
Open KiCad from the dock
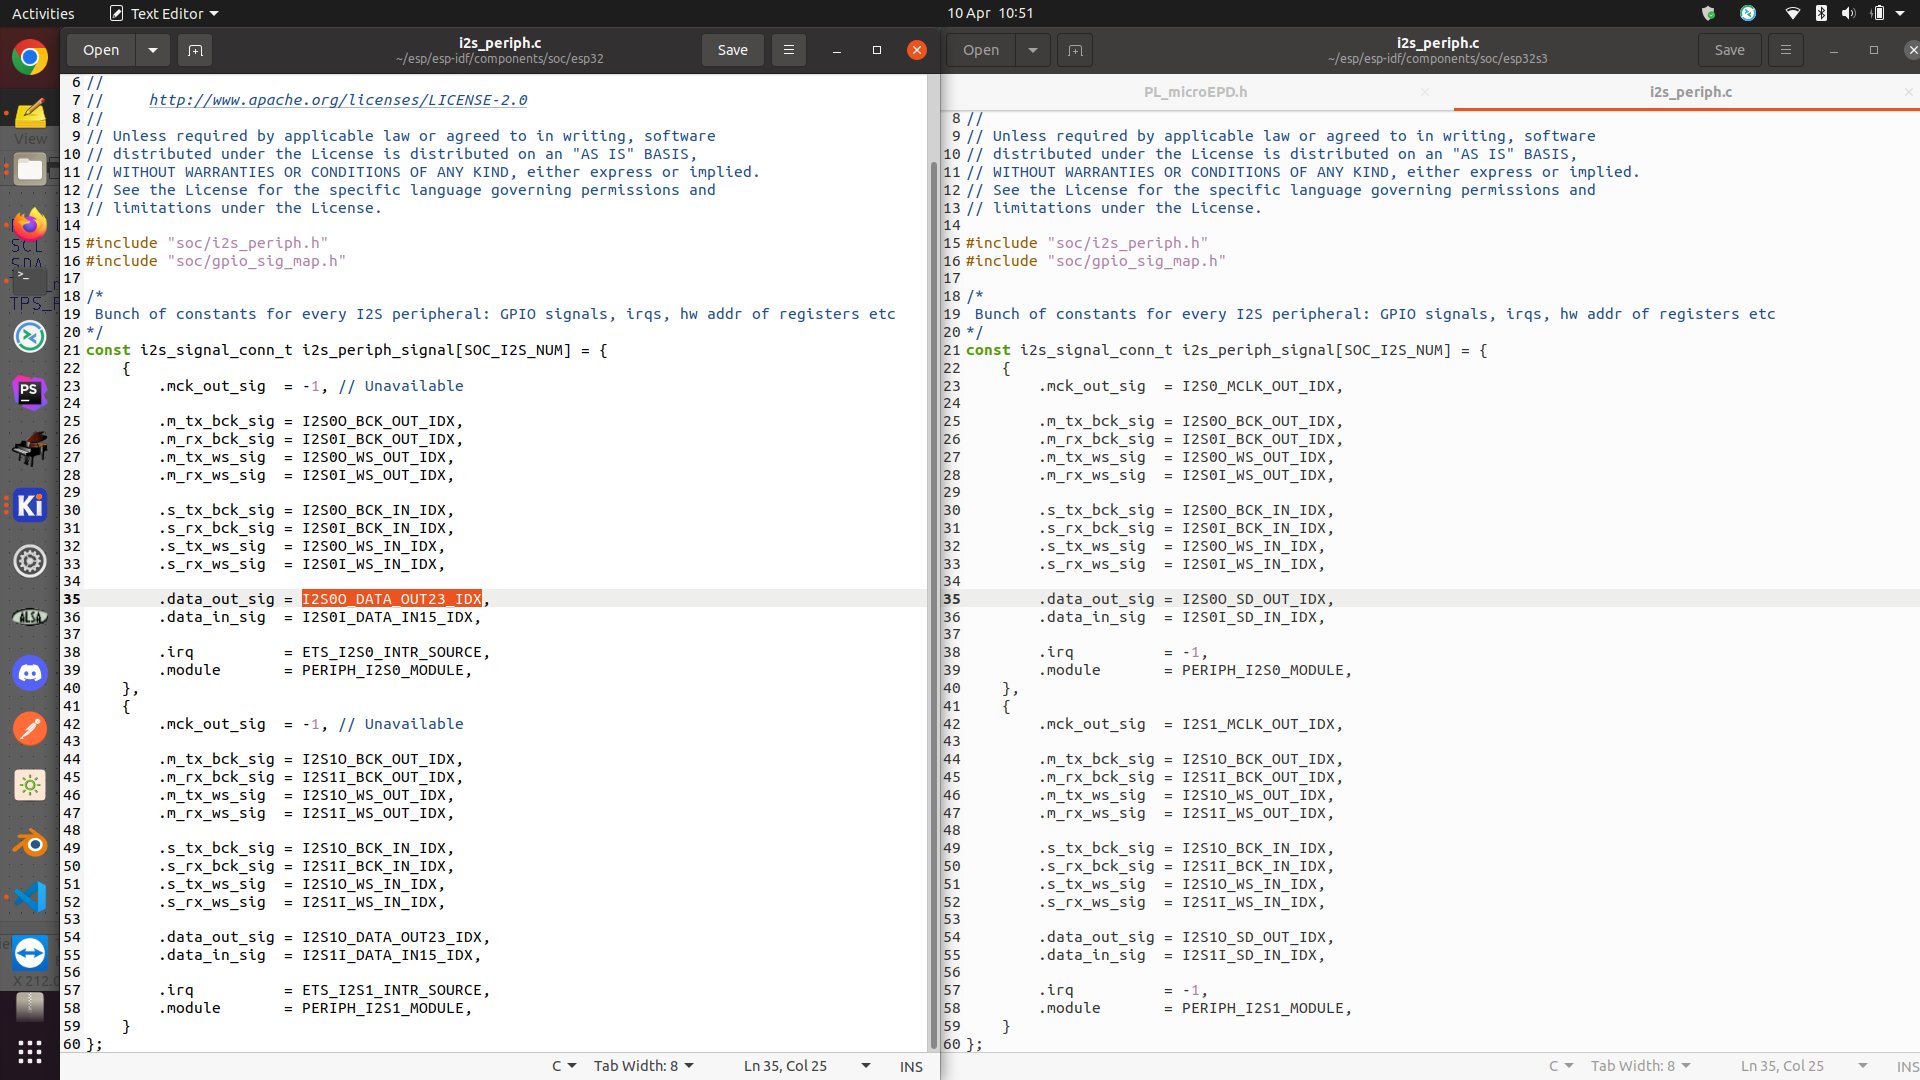pyautogui.click(x=30, y=505)
